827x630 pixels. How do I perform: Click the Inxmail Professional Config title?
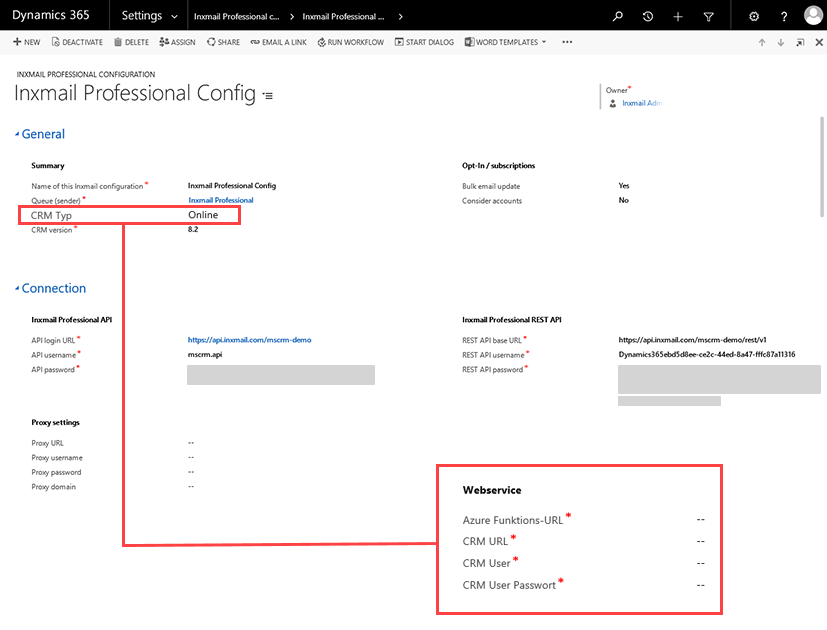pos(134,93)
